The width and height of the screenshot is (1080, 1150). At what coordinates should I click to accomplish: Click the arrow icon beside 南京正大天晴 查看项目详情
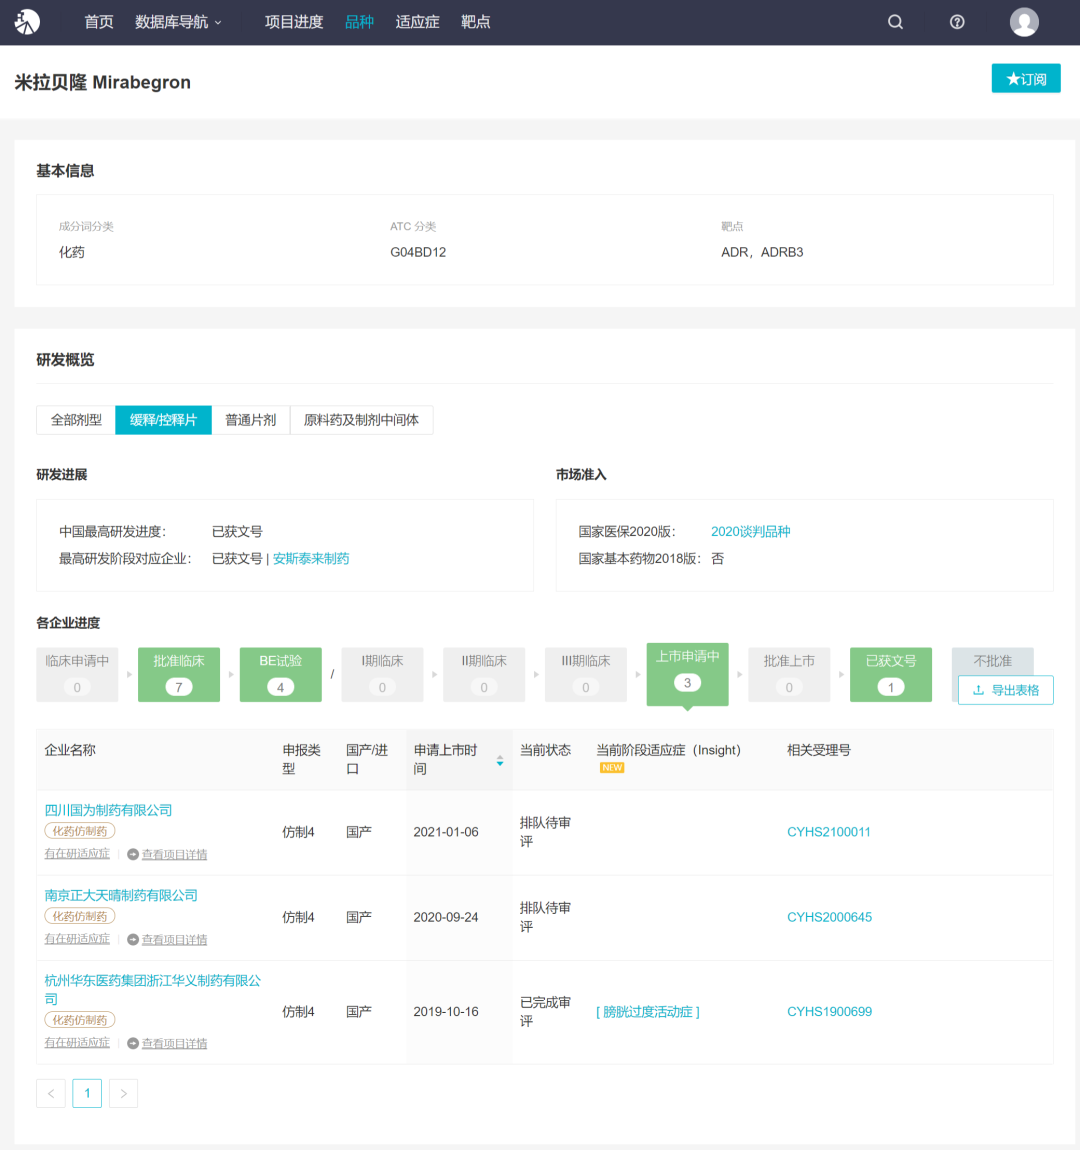point(133,940)
